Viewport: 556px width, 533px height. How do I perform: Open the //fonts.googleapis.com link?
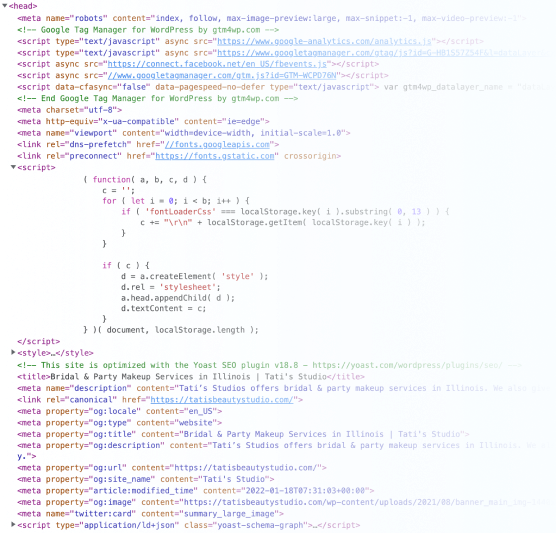pyautogui.click(x=217, y=145)
